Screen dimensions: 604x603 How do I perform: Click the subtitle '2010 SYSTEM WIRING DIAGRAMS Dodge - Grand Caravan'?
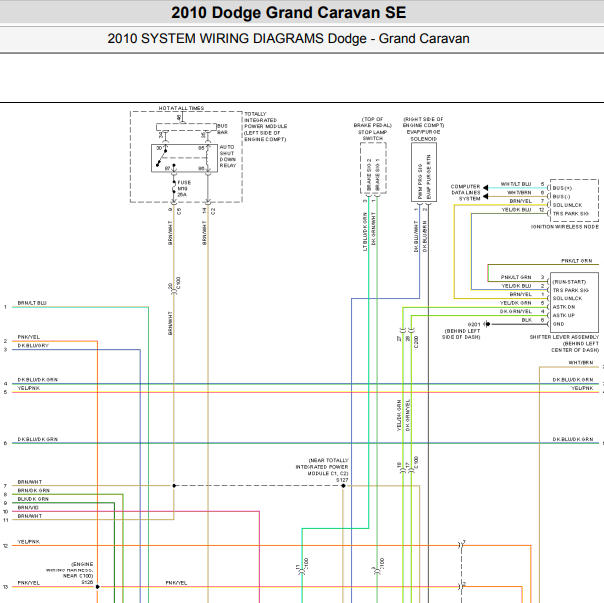pos(288,39)
